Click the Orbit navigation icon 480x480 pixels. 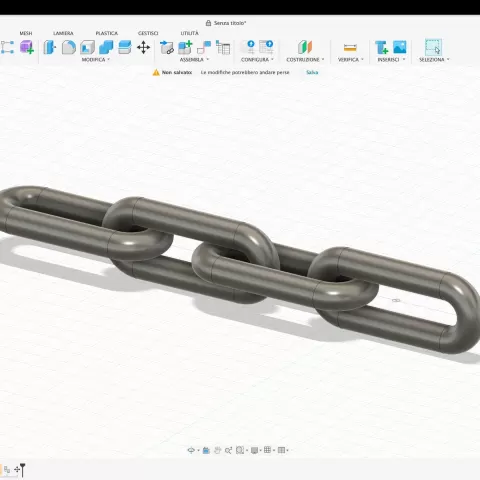click(191, 450)
